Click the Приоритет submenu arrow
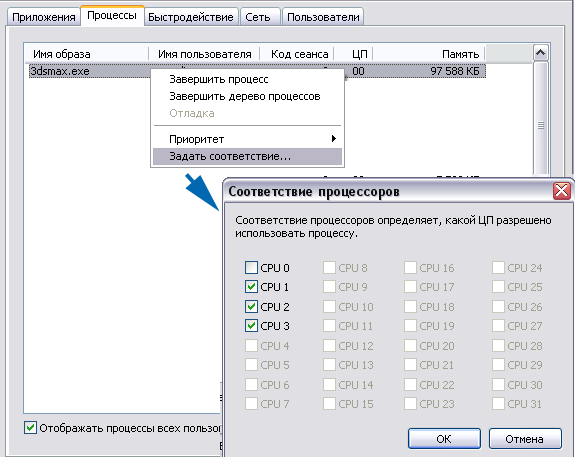 333,139
